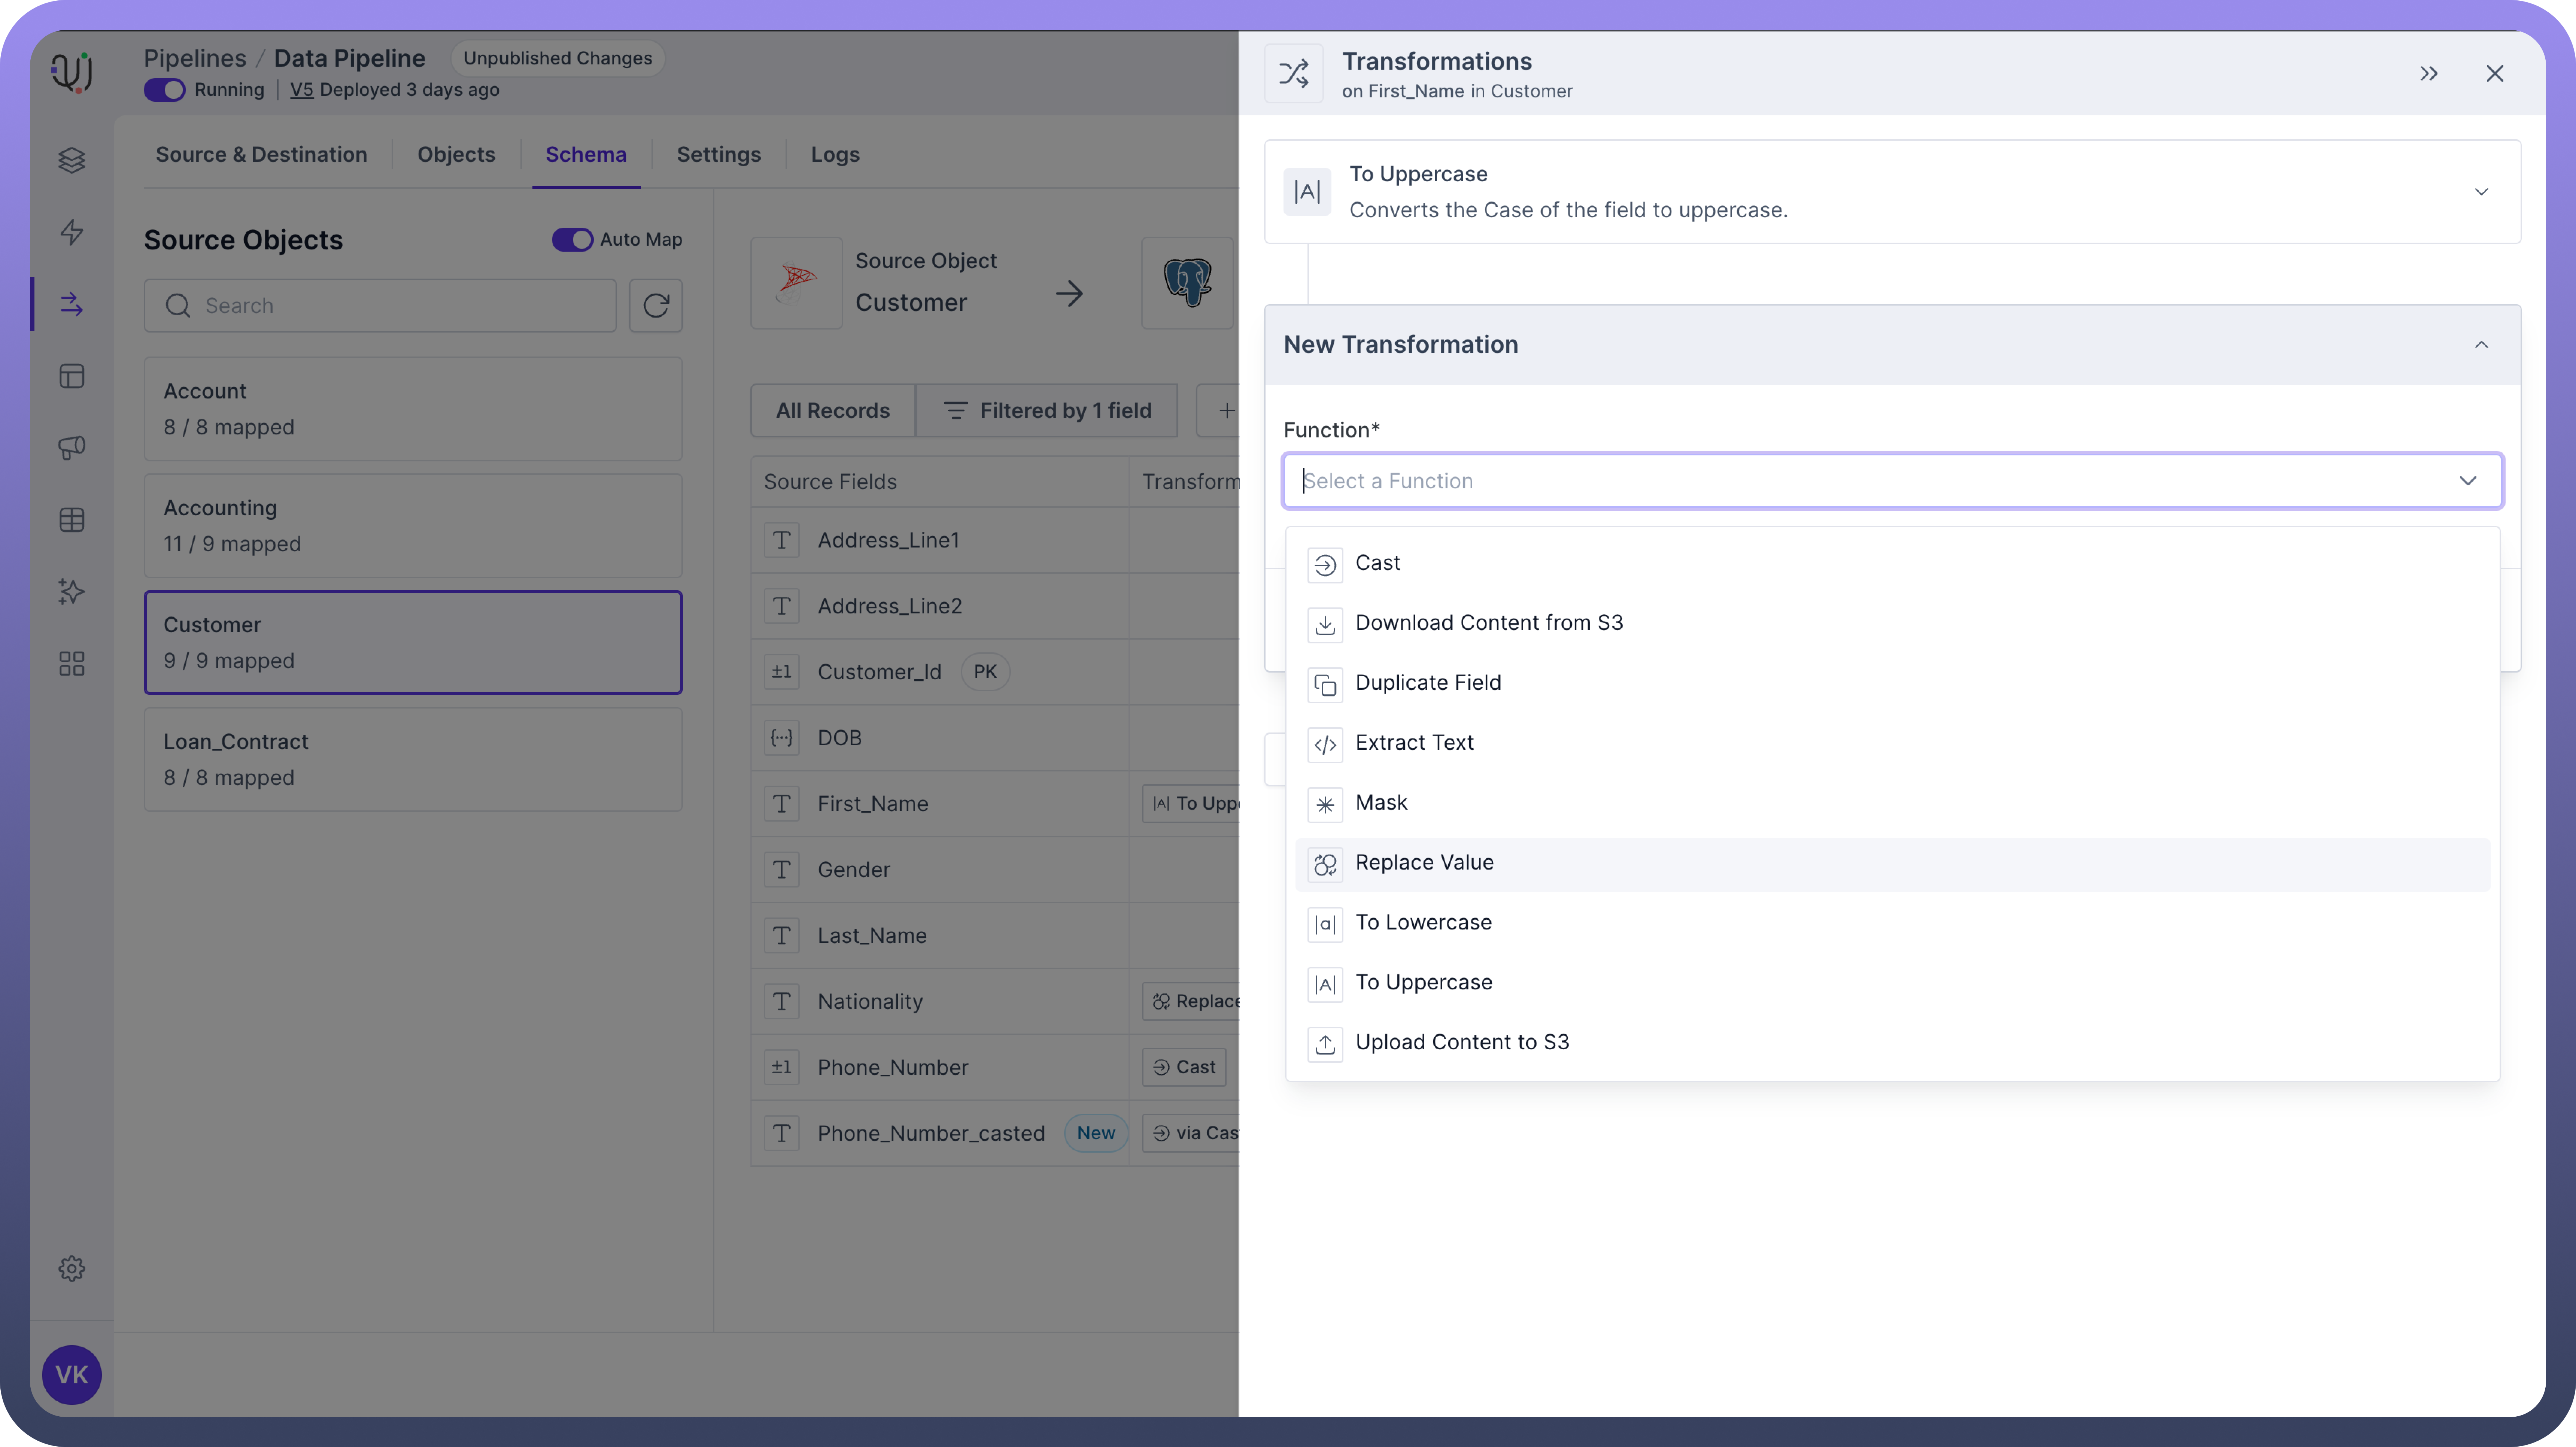The image size is (2576, 1447).
Task: Click the layers stack sidebar icon
Action: pos(71,160)
